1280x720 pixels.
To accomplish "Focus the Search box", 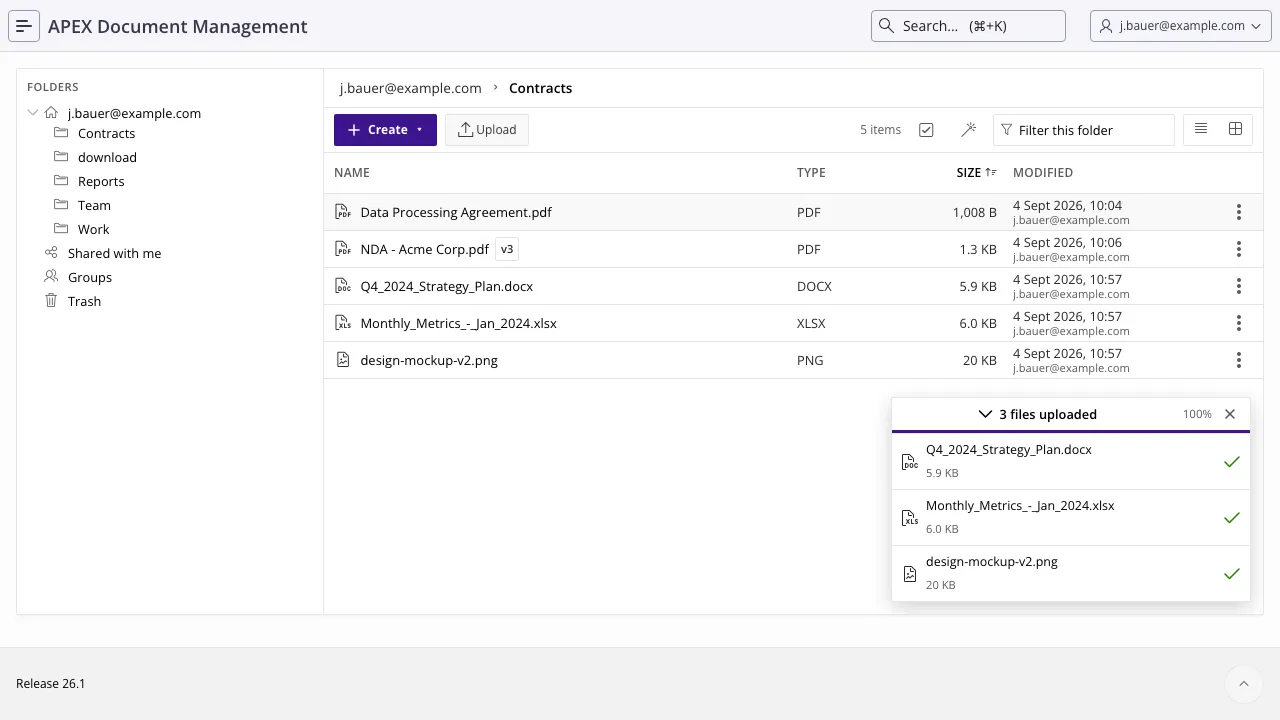I will coord(968,26).
